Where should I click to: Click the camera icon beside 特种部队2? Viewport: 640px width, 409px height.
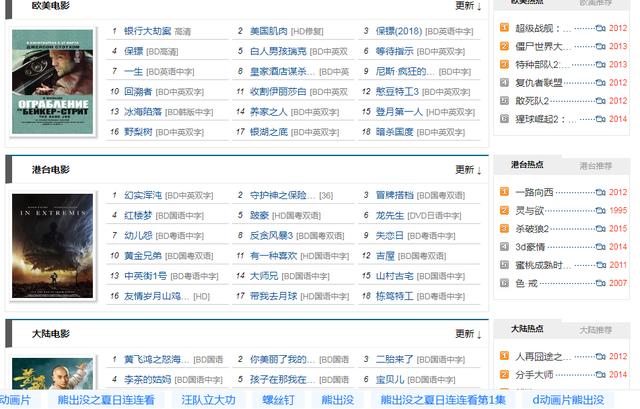600,64
